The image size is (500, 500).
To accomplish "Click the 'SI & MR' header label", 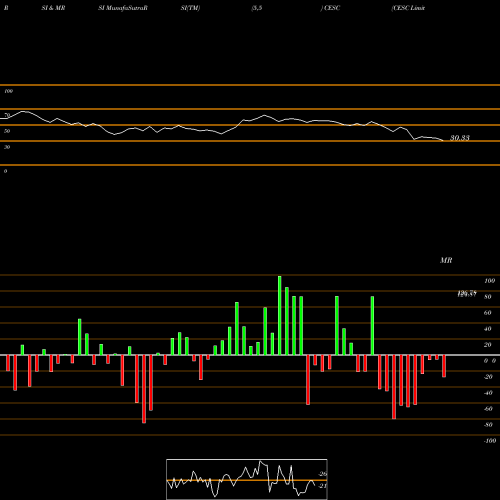I will coord(53,8).
